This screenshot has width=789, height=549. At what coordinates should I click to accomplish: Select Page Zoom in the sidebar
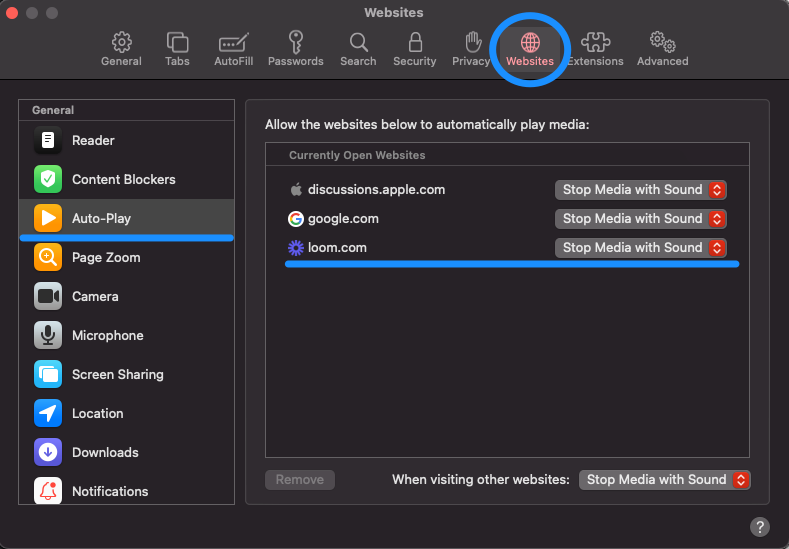pos(106,258)
